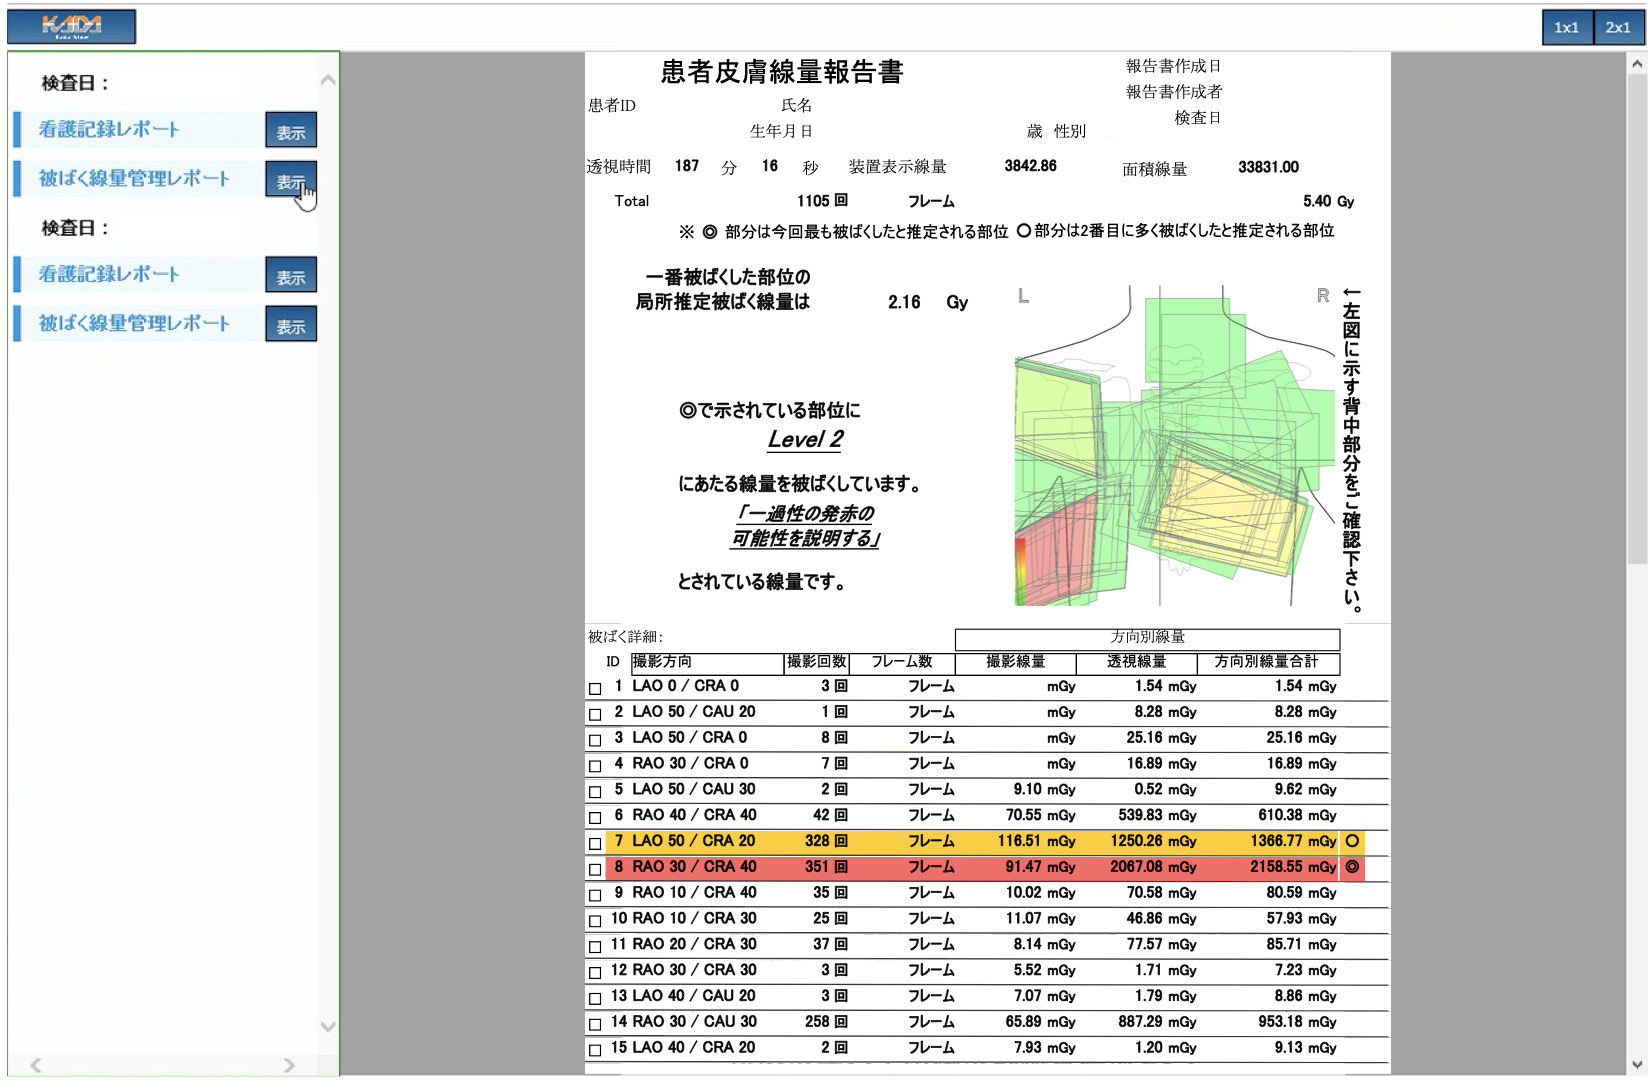Select the first 被ばく線量管理レポート entry
This screenshot has height=1080, width=1648.
point(136,179)
